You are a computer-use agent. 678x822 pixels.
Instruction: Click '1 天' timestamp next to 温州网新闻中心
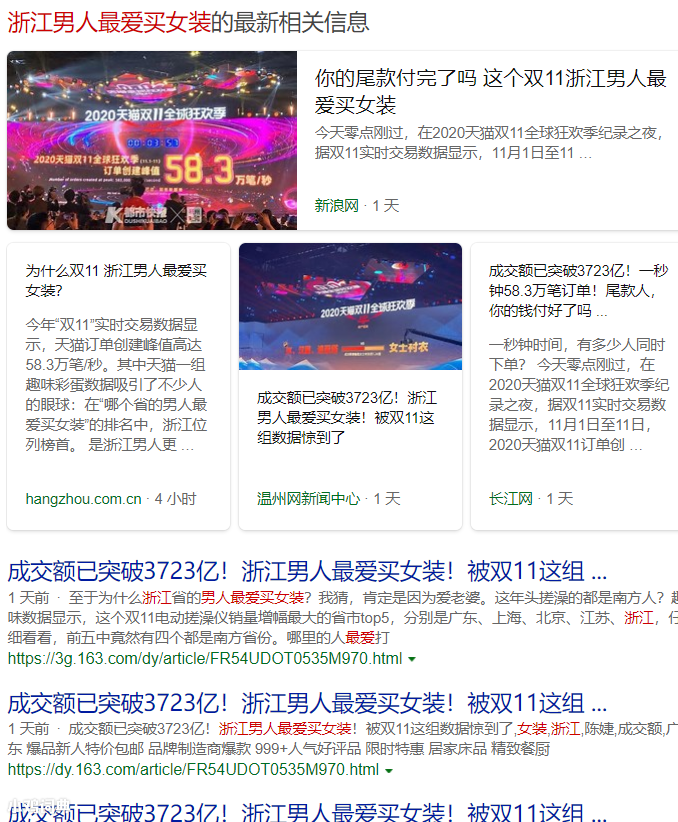[x=386, y=499]
